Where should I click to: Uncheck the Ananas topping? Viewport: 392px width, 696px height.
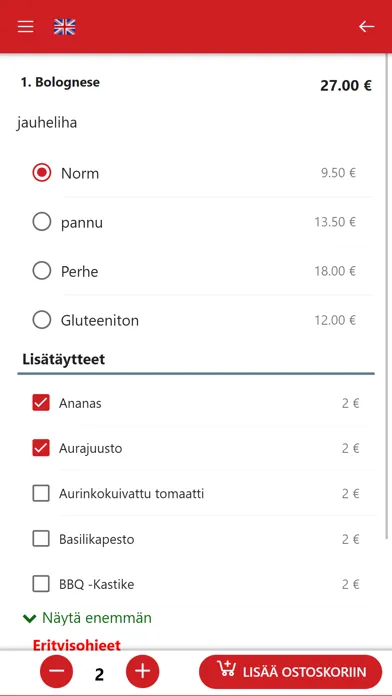[41, 403]
